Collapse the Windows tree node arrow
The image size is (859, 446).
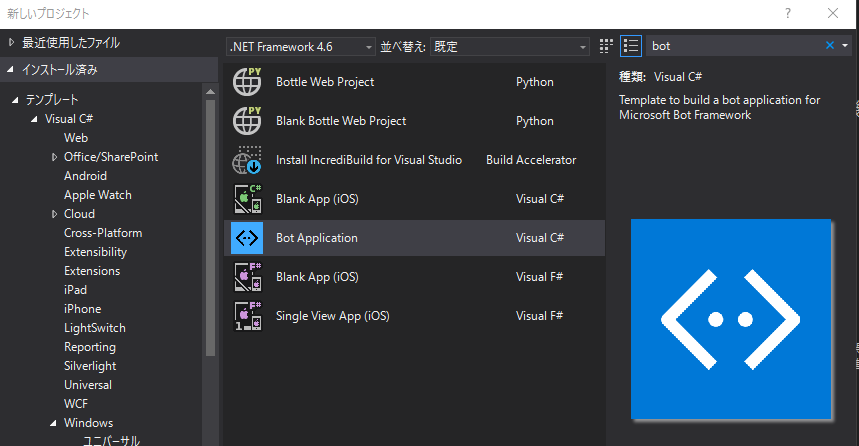[53, 423]
